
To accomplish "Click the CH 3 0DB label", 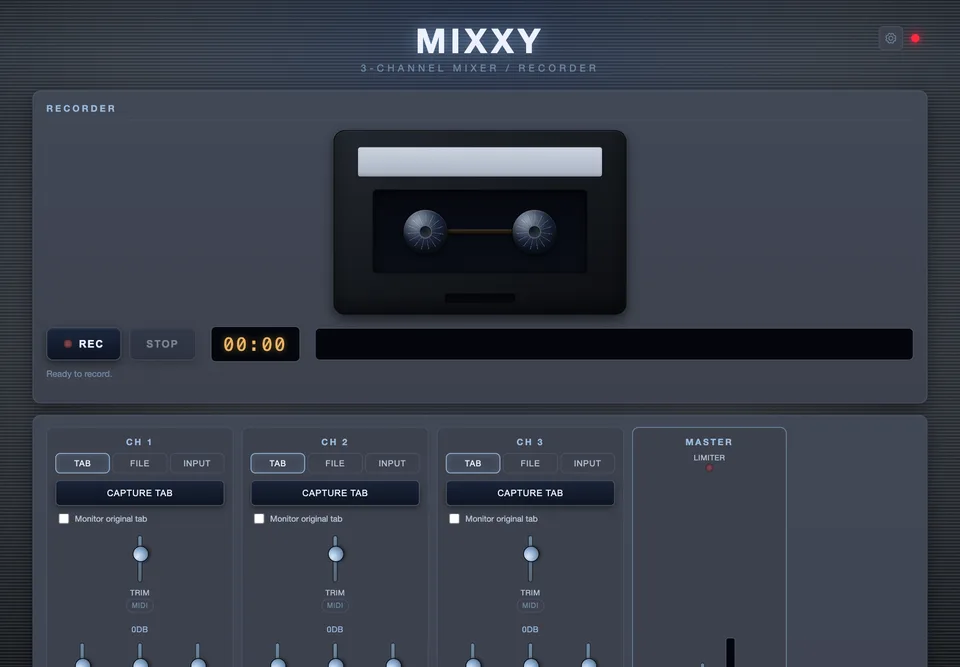I will click(530, 630).
